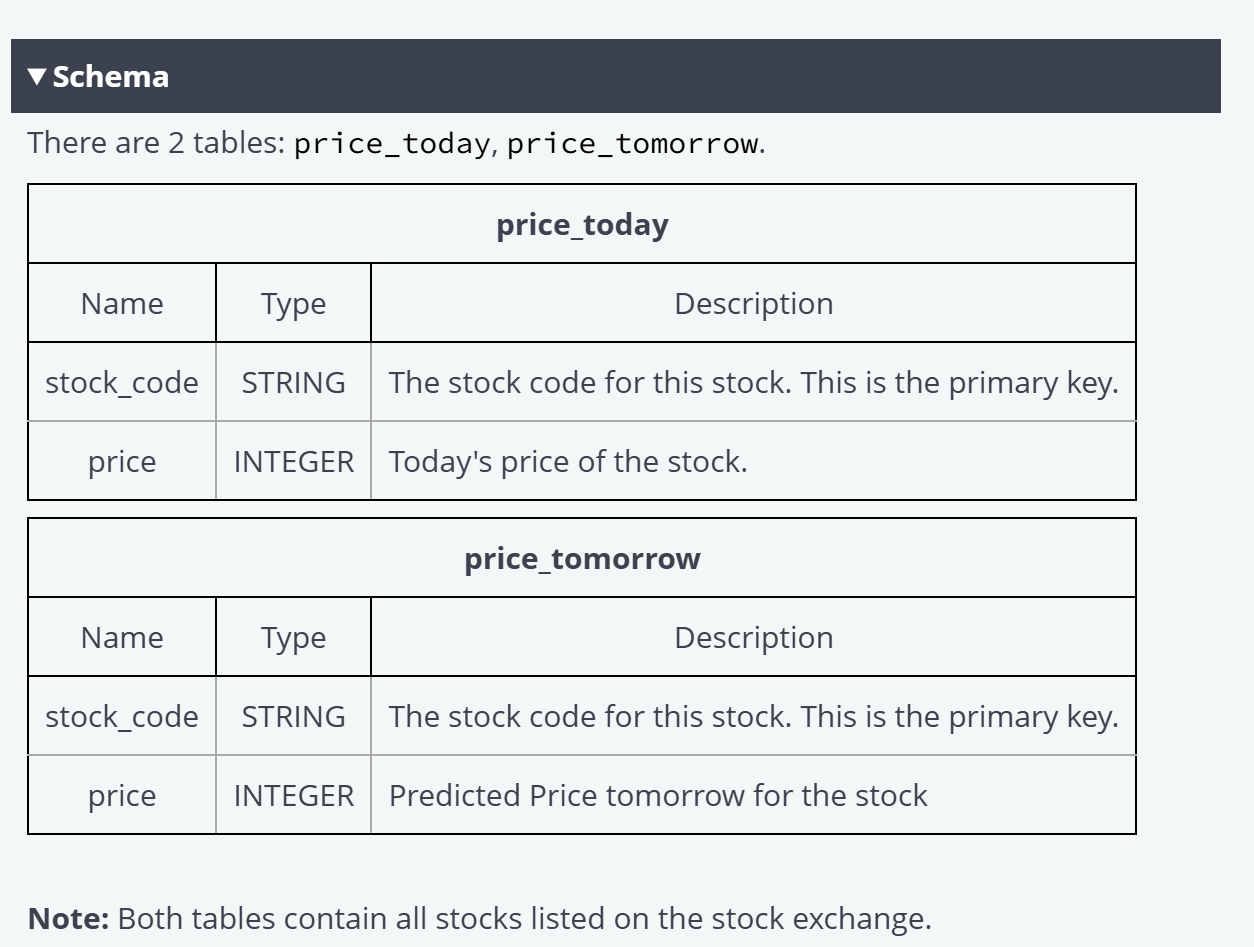Click the price_tomorrow table title
The image size is (1254, 947).
click(x=582, y=558)
